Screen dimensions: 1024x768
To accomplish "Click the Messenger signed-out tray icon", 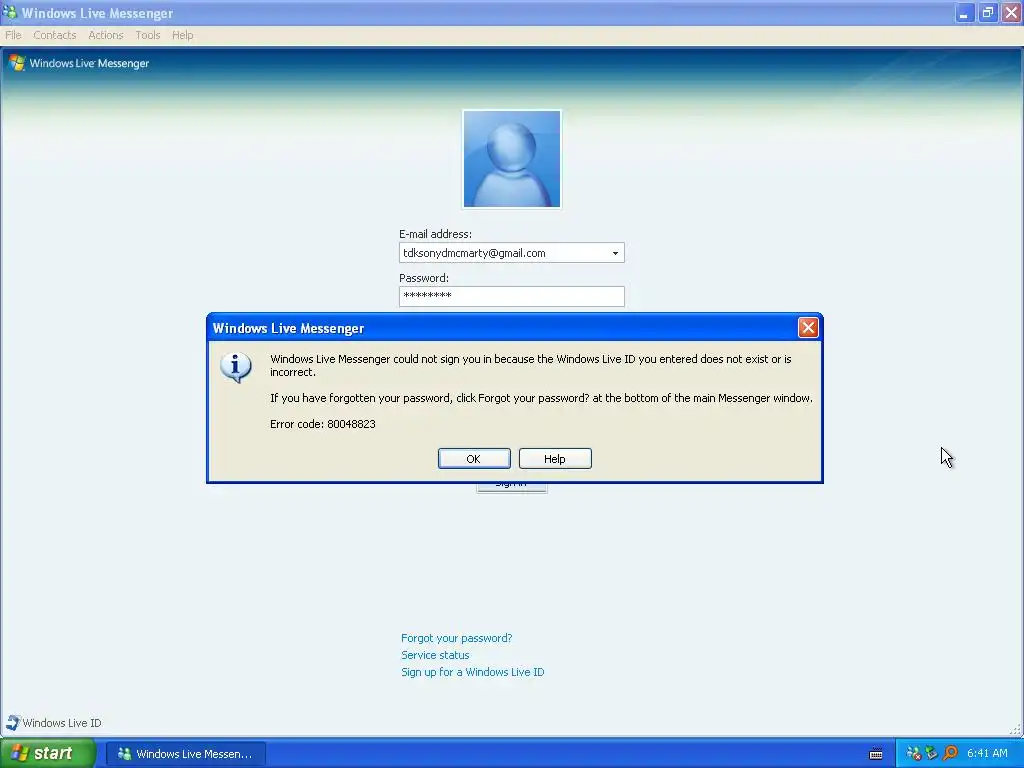I will (x=914, y=754).
